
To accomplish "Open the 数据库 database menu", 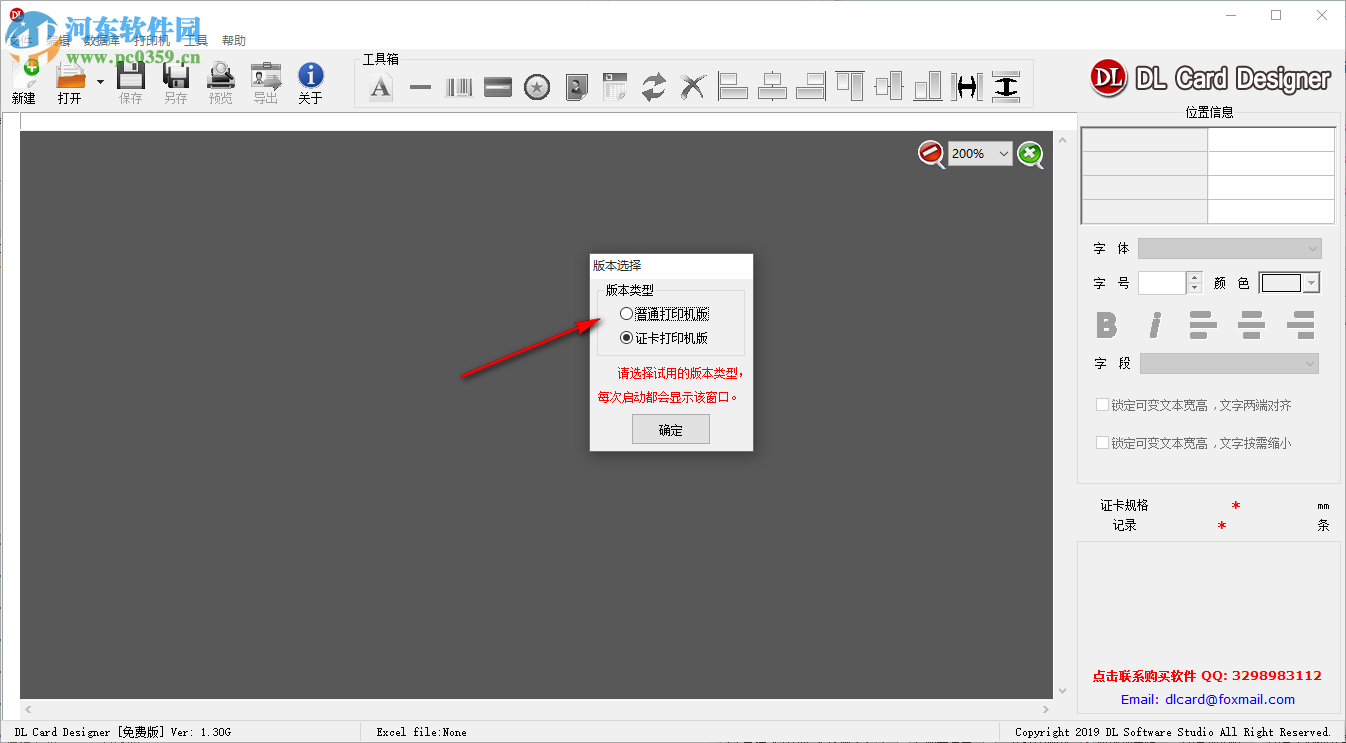I will tap(103, 39).
